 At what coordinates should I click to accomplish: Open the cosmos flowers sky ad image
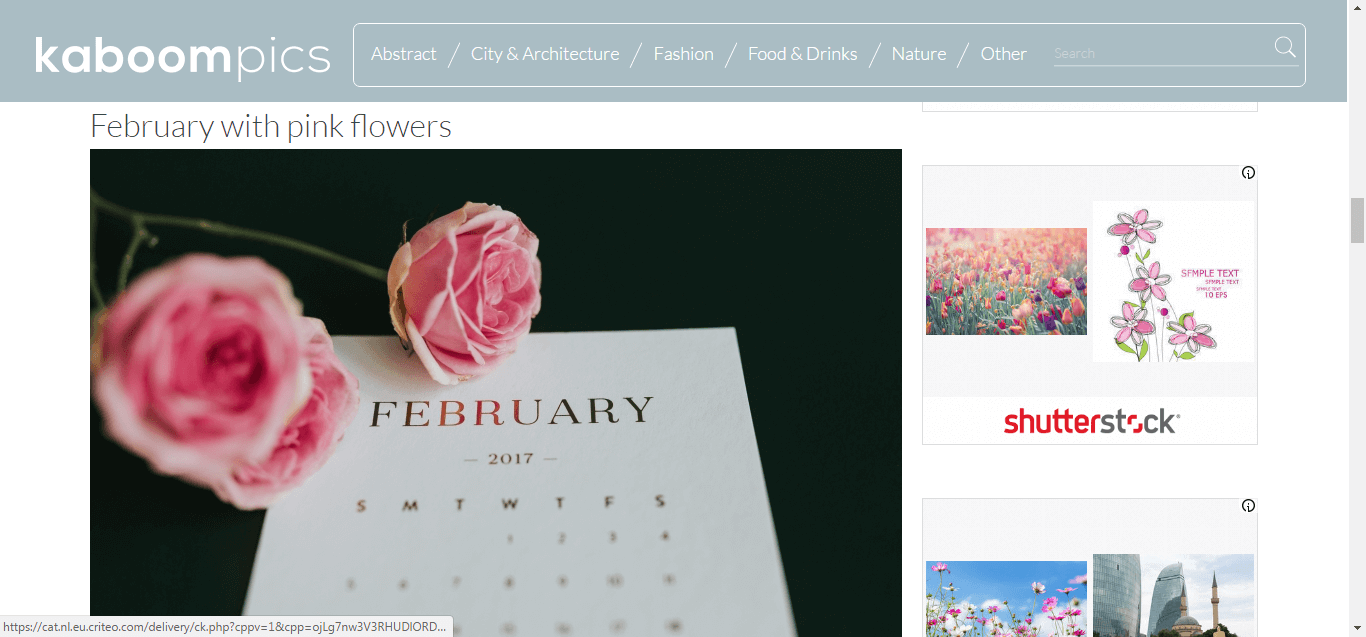(1006, 599)
